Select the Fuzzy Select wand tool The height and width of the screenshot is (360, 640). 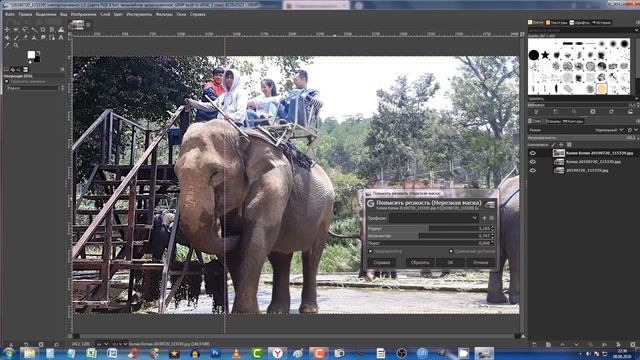[x=34, y=29]
